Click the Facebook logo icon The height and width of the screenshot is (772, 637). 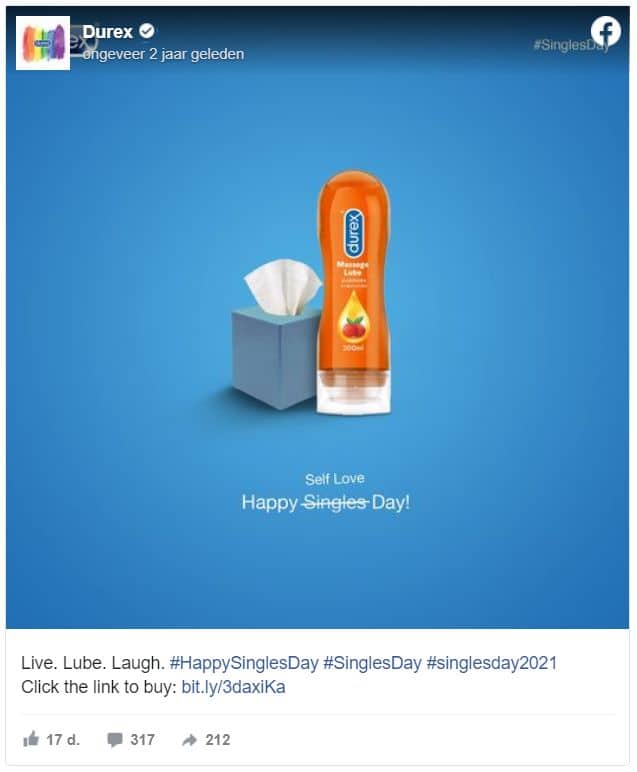605,32
